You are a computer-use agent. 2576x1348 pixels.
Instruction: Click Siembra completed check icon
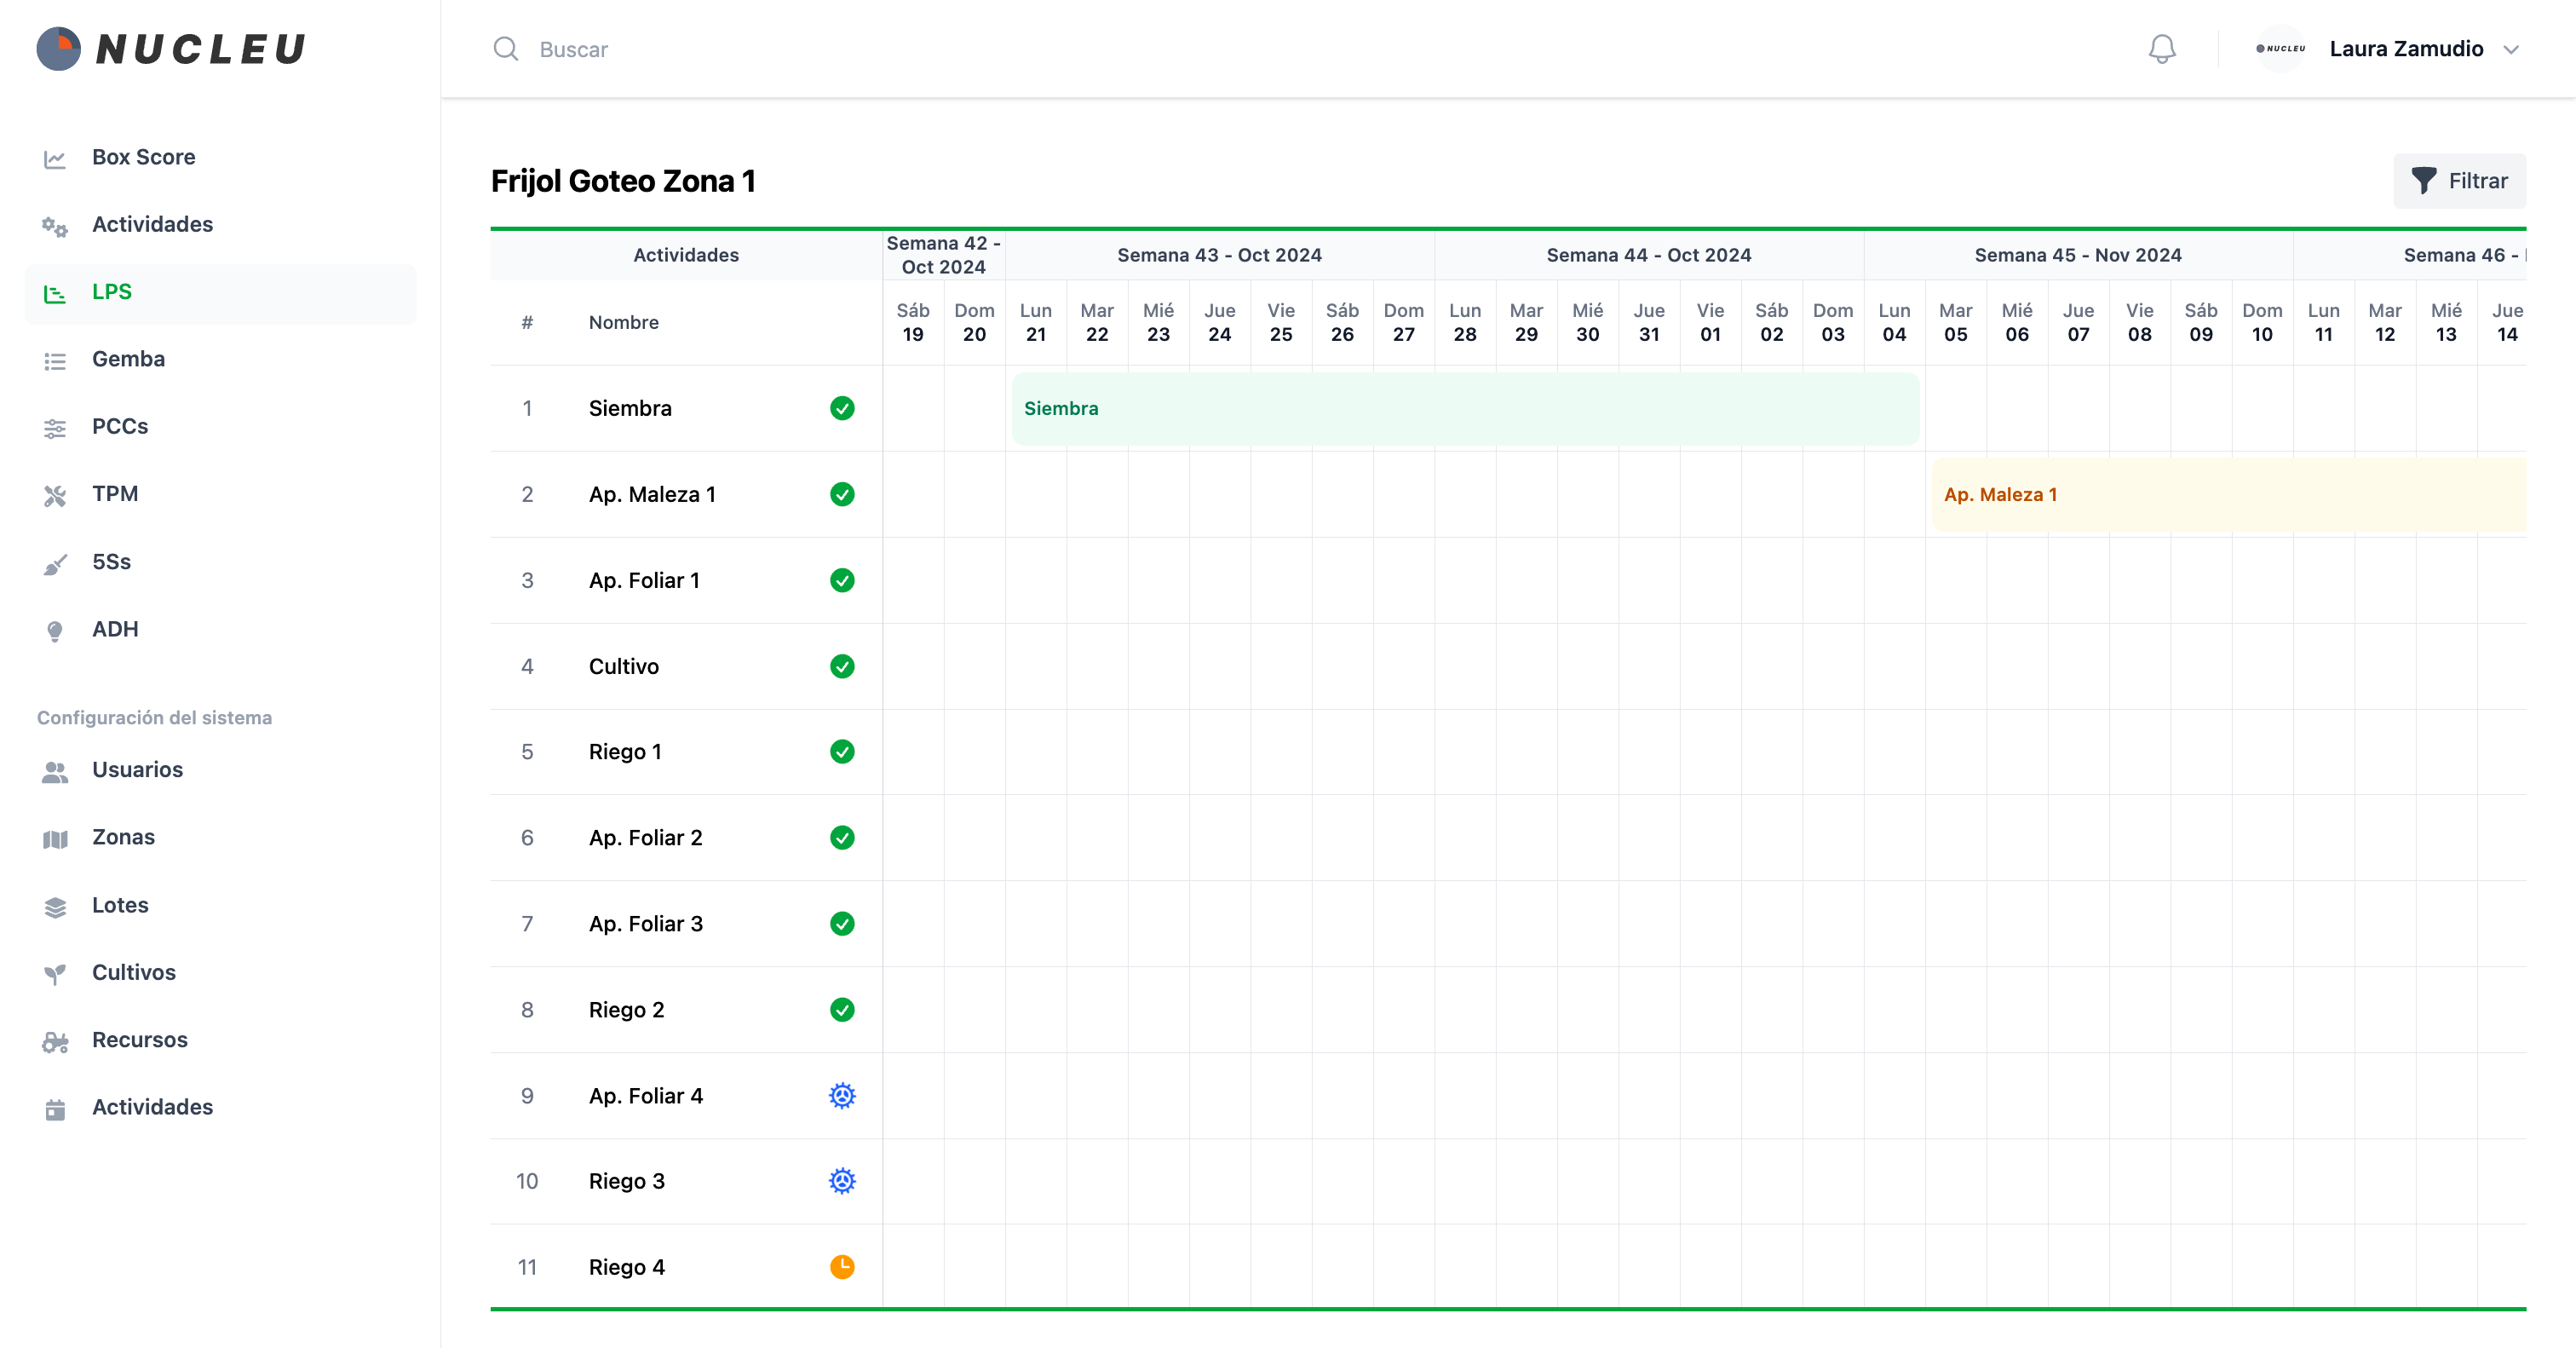coord(842,408)
